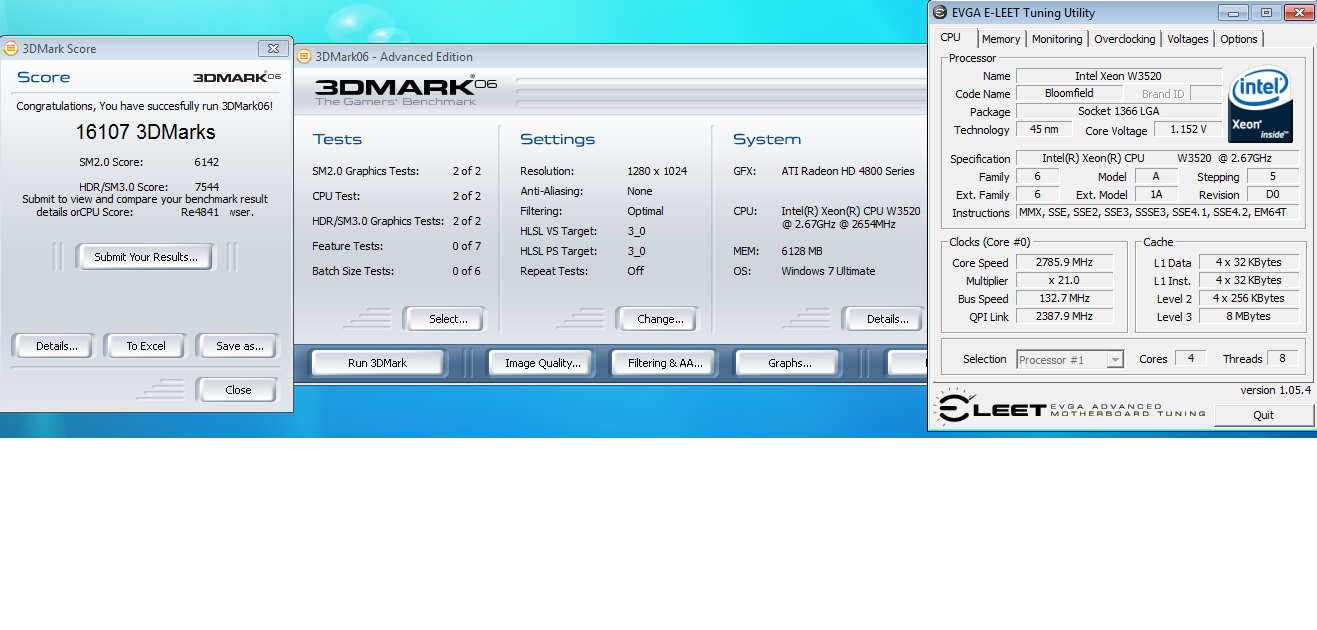Click the Threads value 8
Viewport: 1317px width, 630px height.
1282,358
